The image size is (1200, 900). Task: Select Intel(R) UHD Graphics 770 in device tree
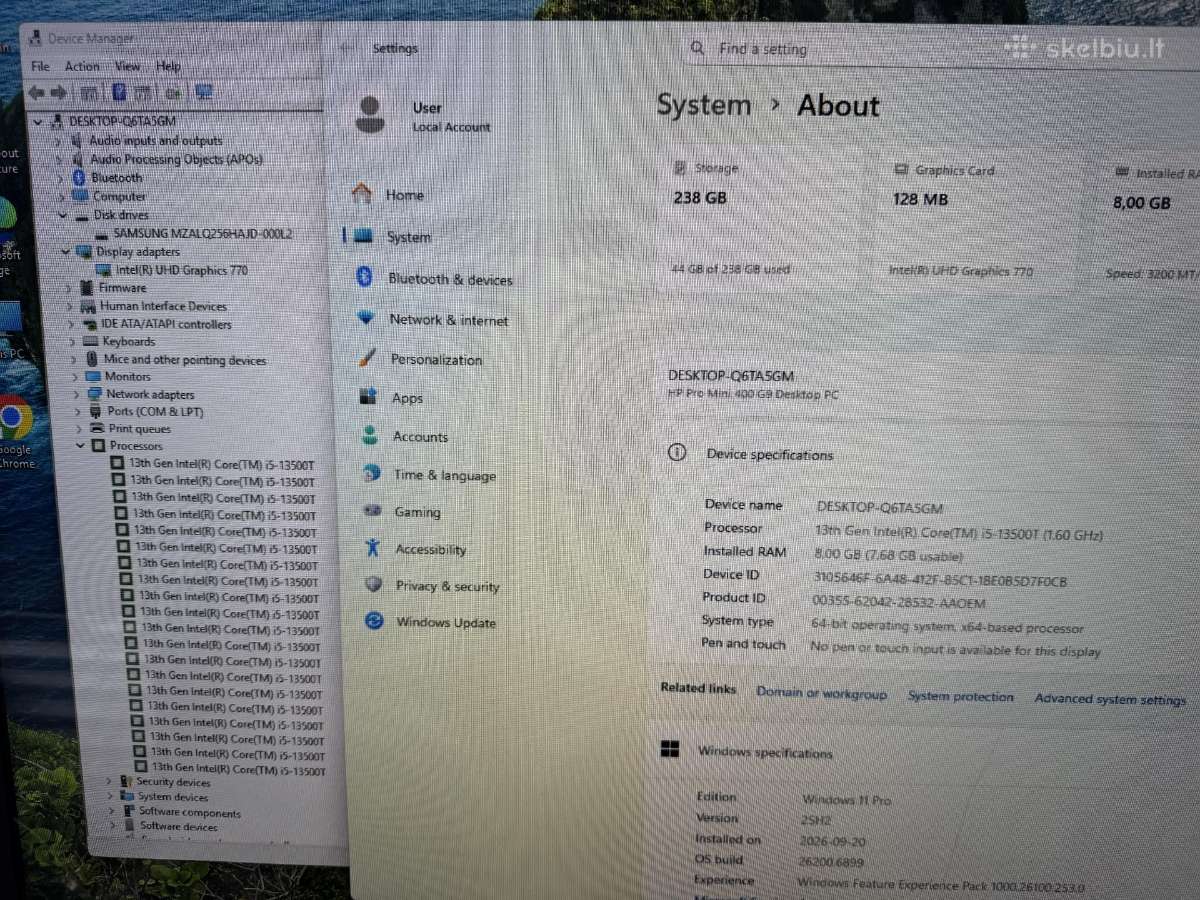tap(182, 270)
